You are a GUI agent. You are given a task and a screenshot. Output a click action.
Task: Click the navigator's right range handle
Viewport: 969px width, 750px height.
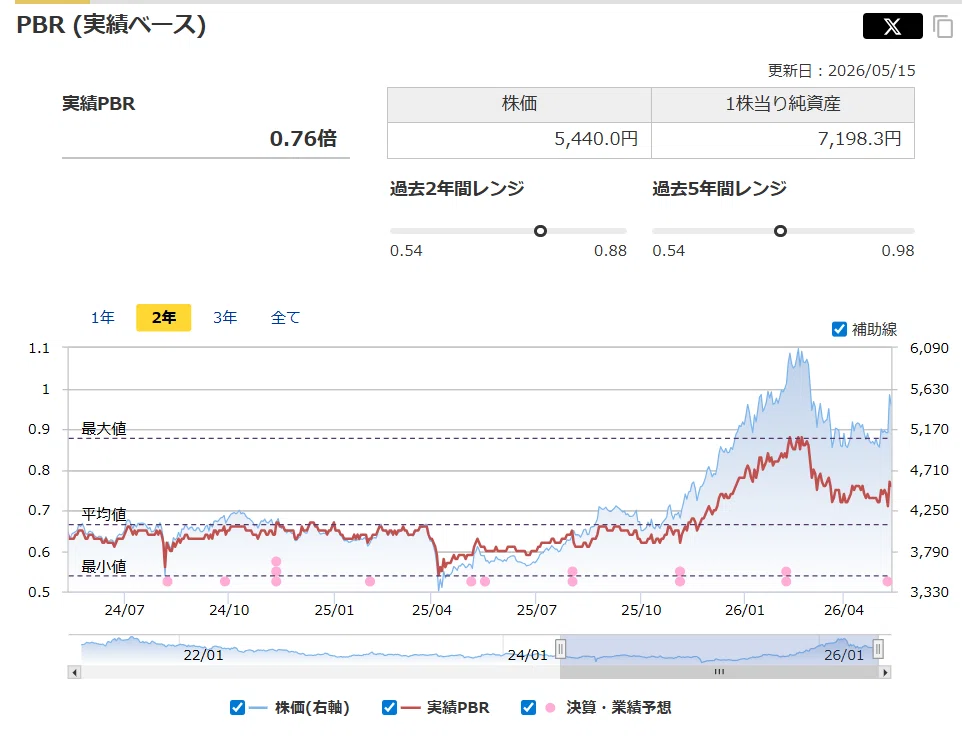[878, 649]
